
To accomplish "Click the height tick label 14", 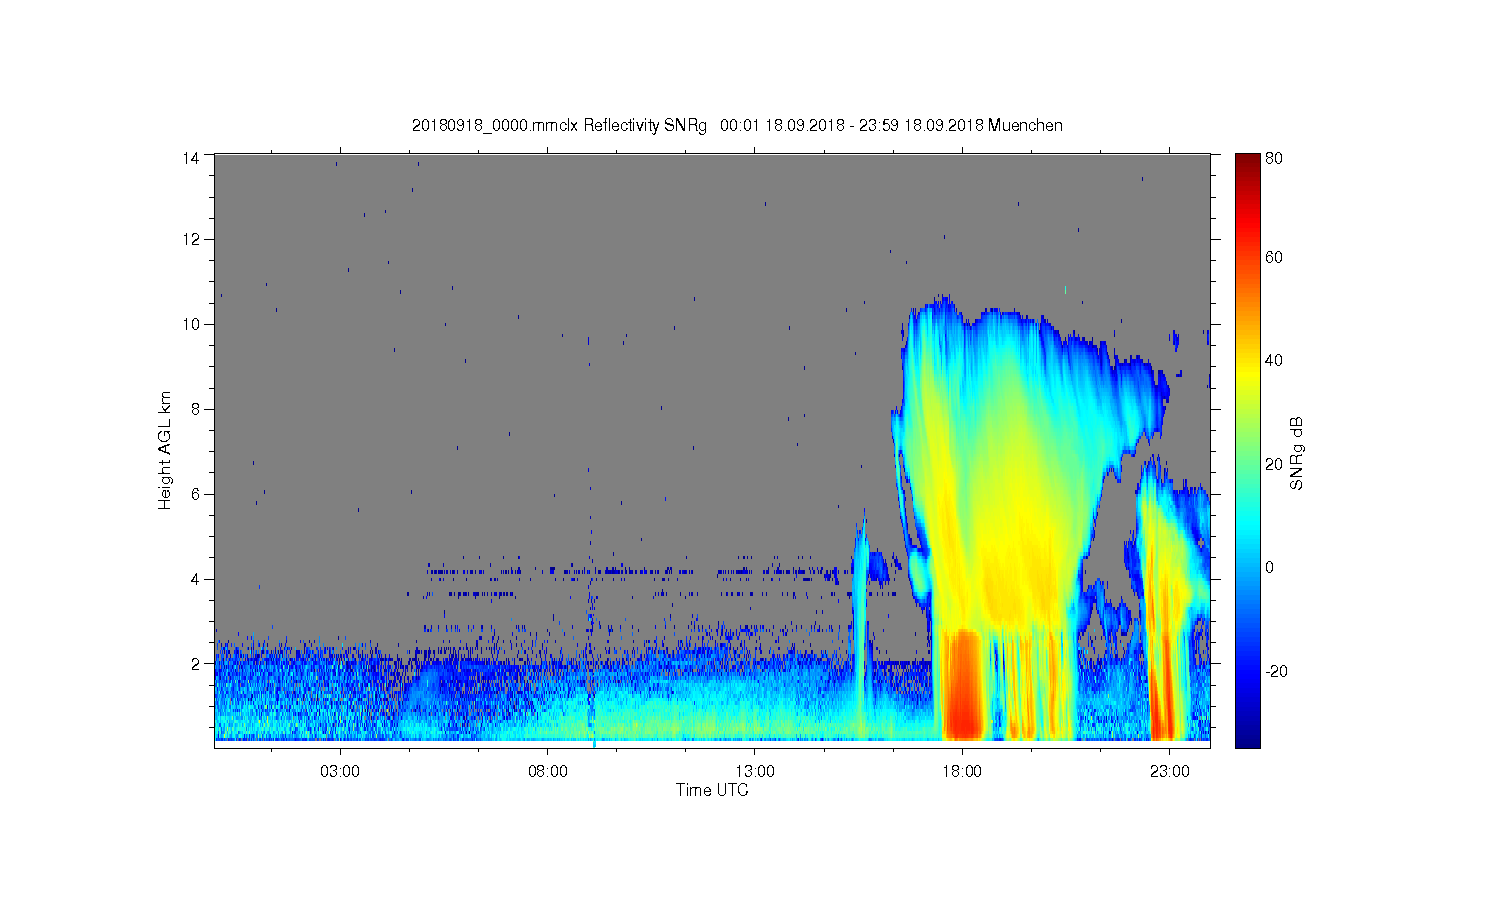I will [192, 158].
